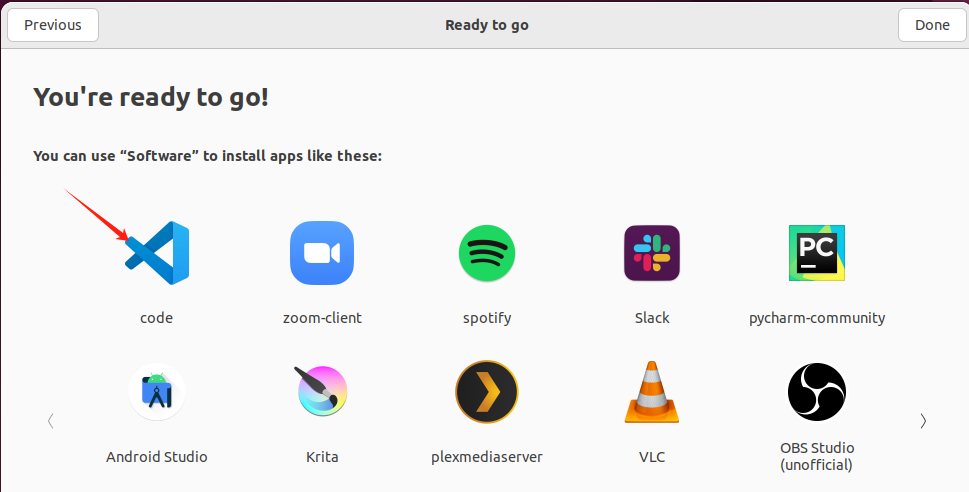Click the "You can use Software" sentence

[x=208, y=156]
